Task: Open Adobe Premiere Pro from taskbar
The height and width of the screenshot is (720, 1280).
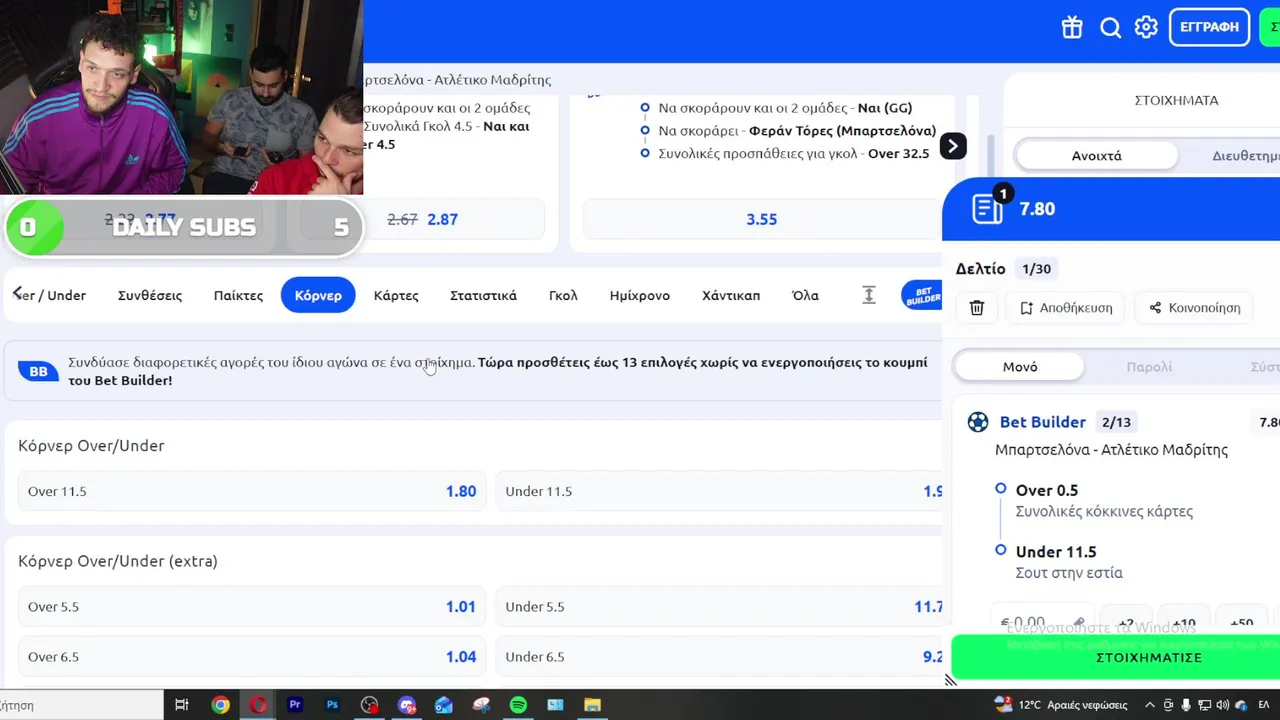Action: tap(295, 705)
